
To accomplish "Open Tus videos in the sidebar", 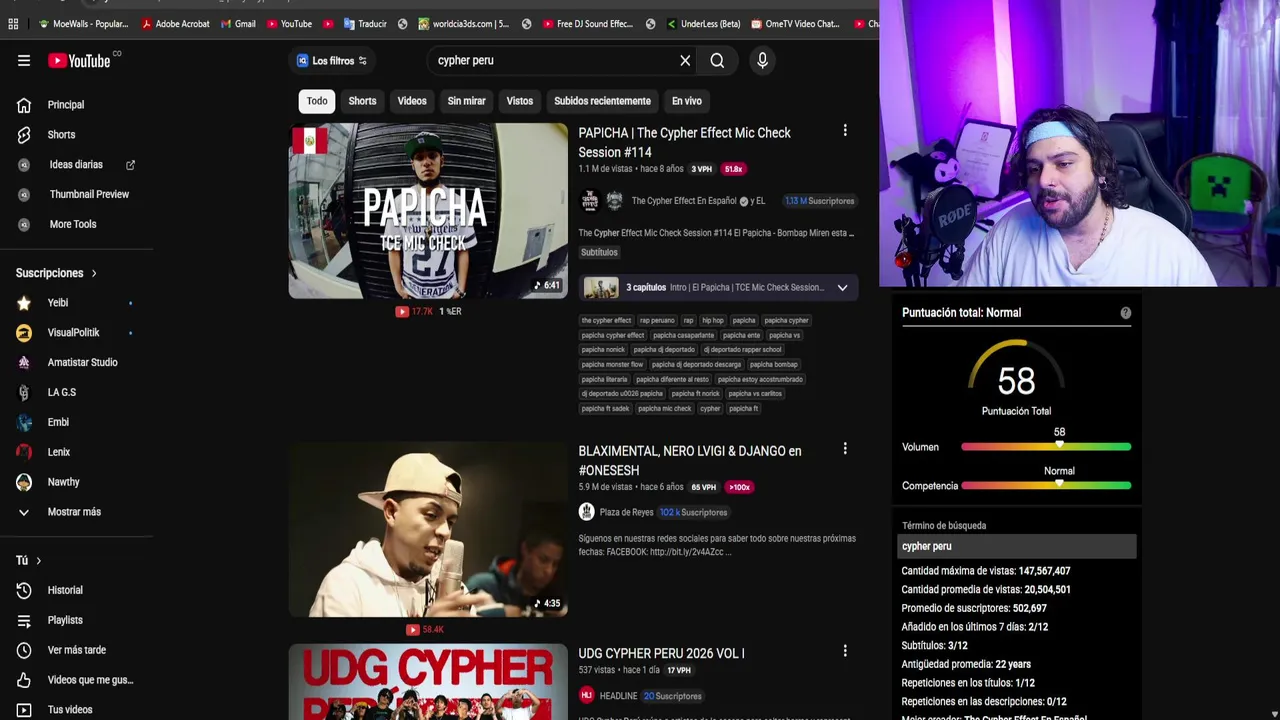I will (70, 710).
